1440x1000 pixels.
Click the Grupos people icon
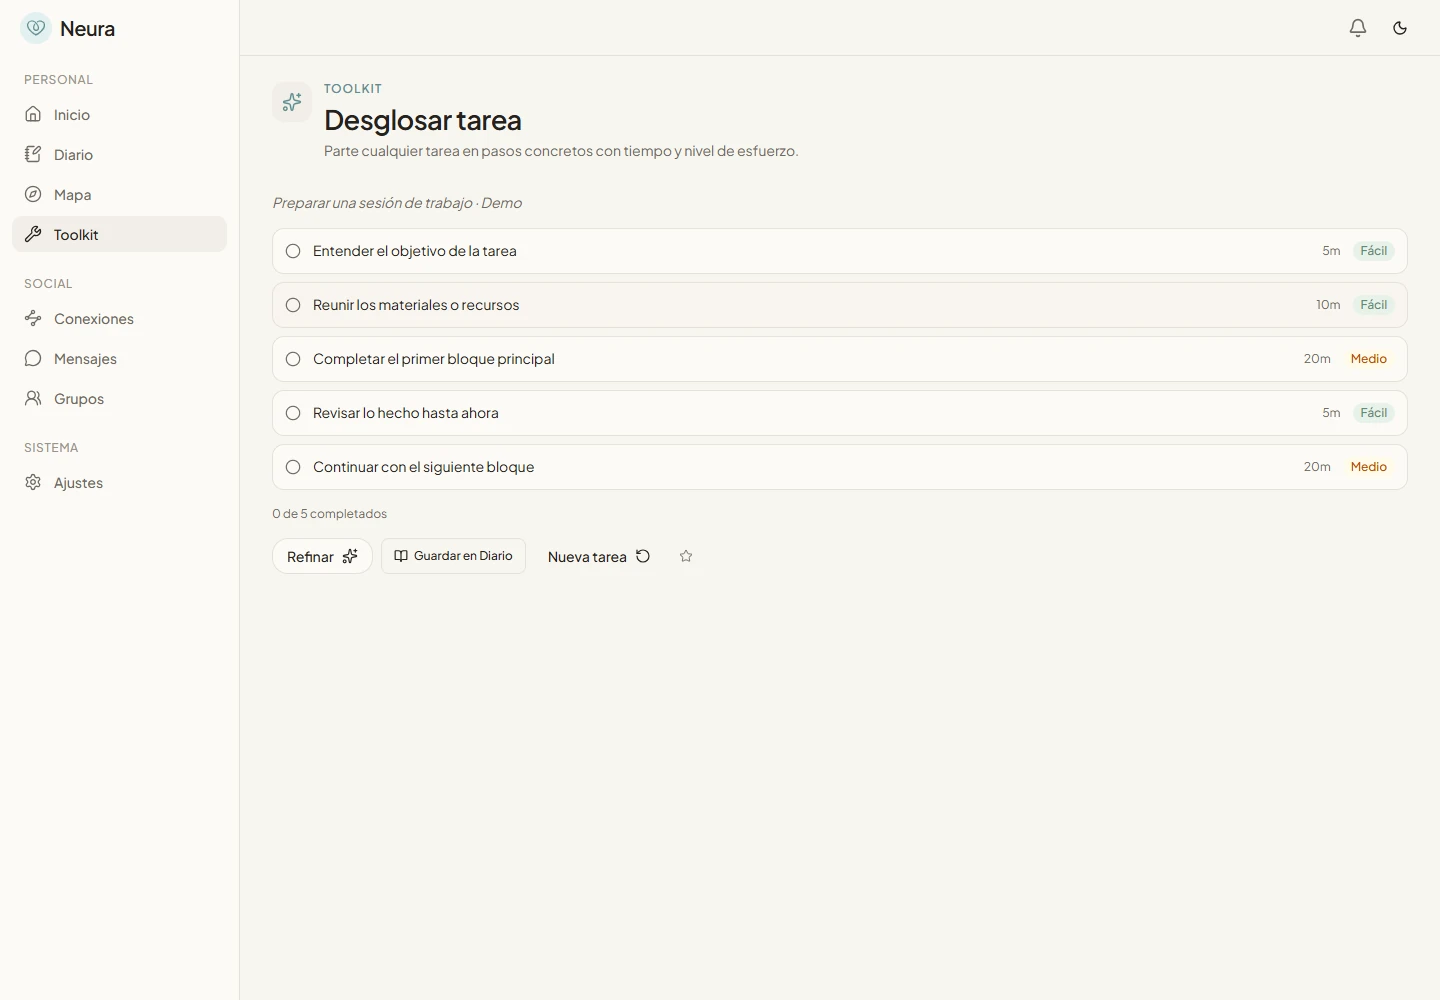coord(33,398)
